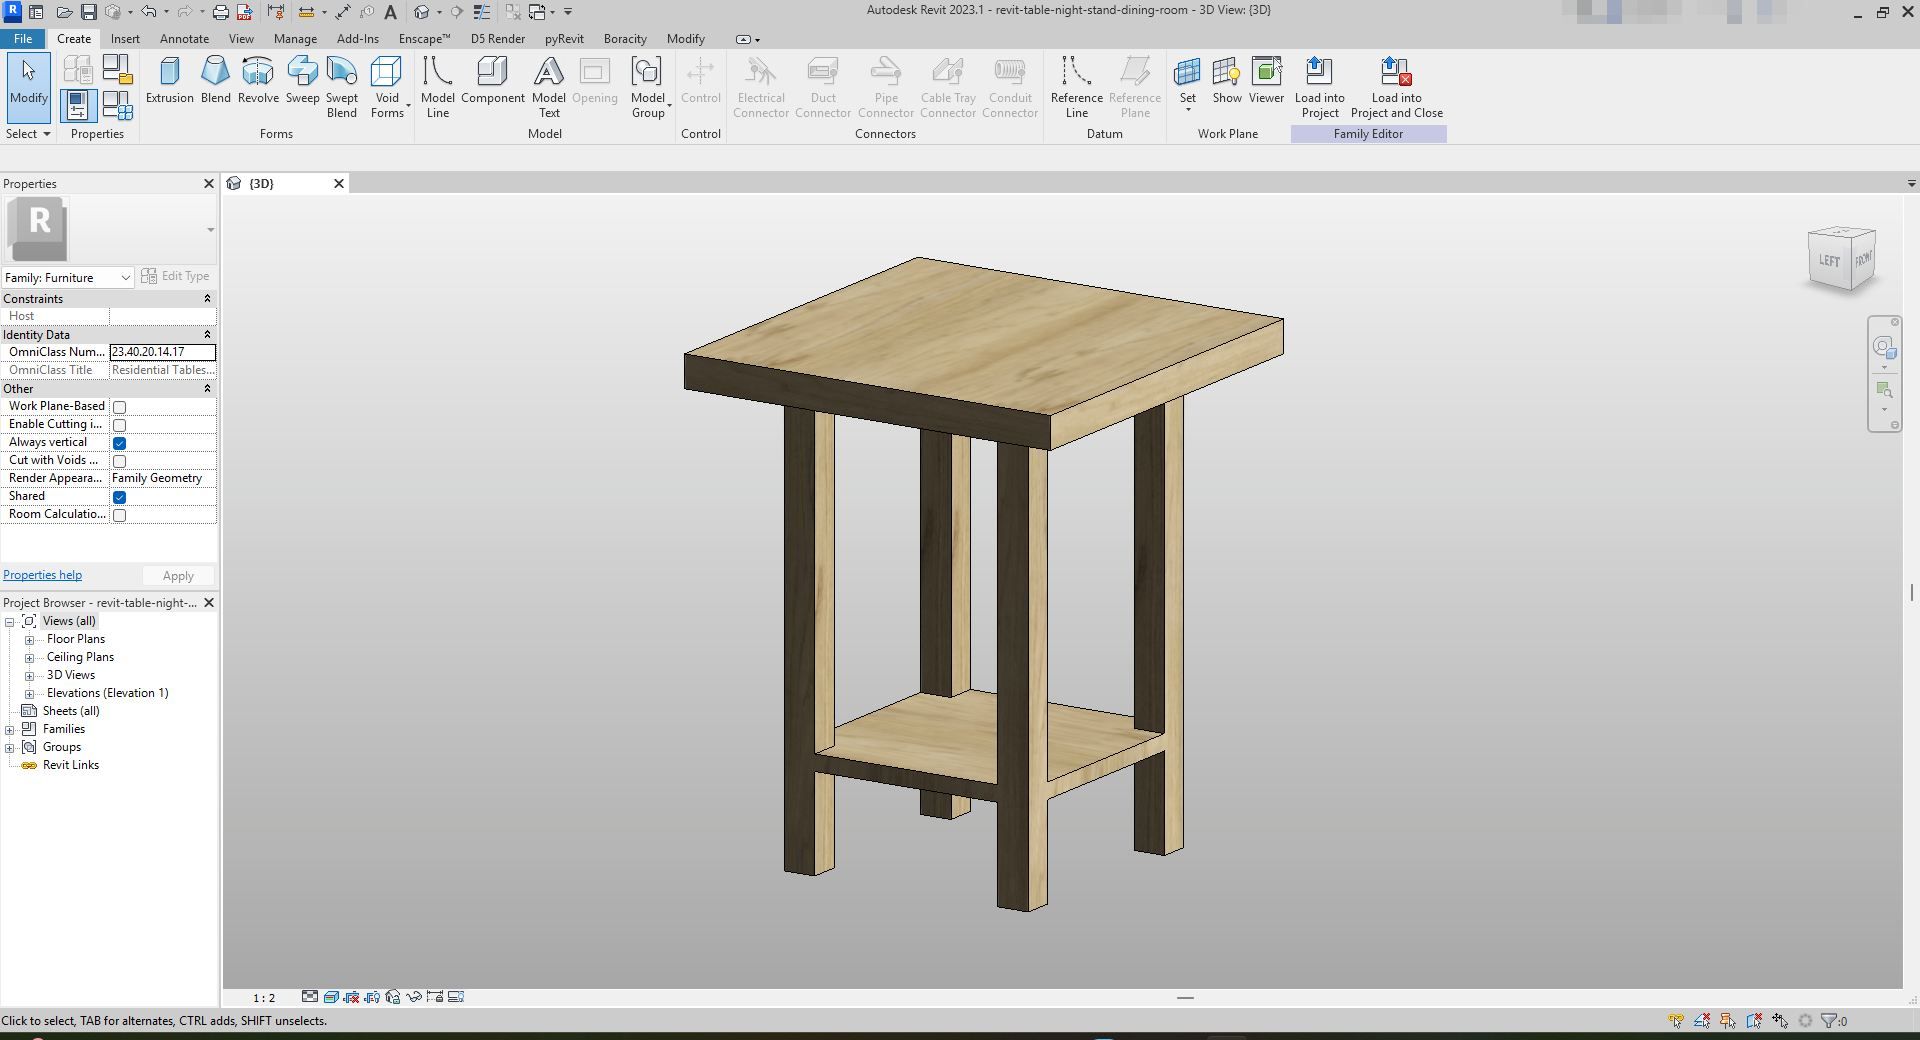Viewport: 1920px width, 1040px height.
Task: Click the Apply button in Properties
Action: 178,576
